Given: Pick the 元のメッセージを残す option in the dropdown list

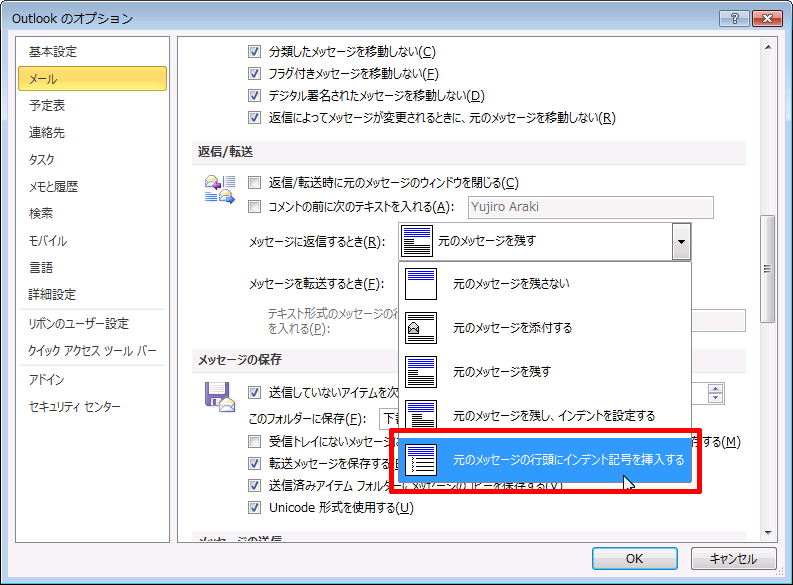Looking at the screenshot, I should [545, 372].
